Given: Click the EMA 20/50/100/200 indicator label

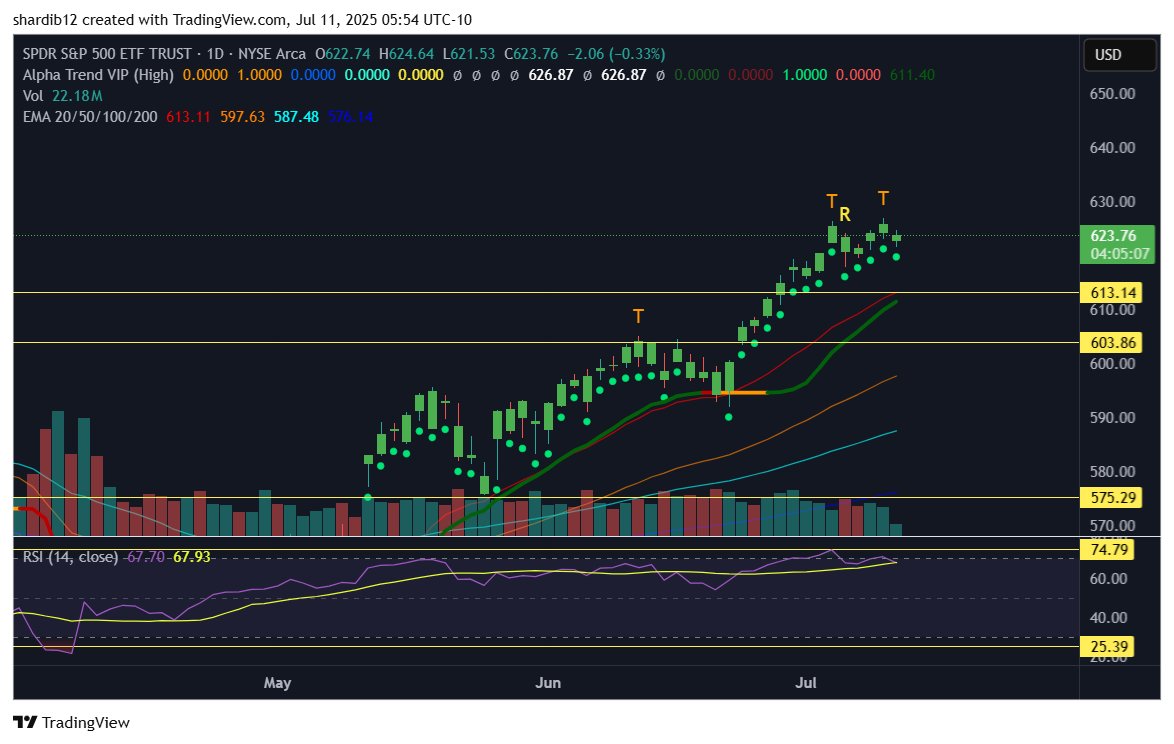Looking at the screenshot, I should click(90, 117).
